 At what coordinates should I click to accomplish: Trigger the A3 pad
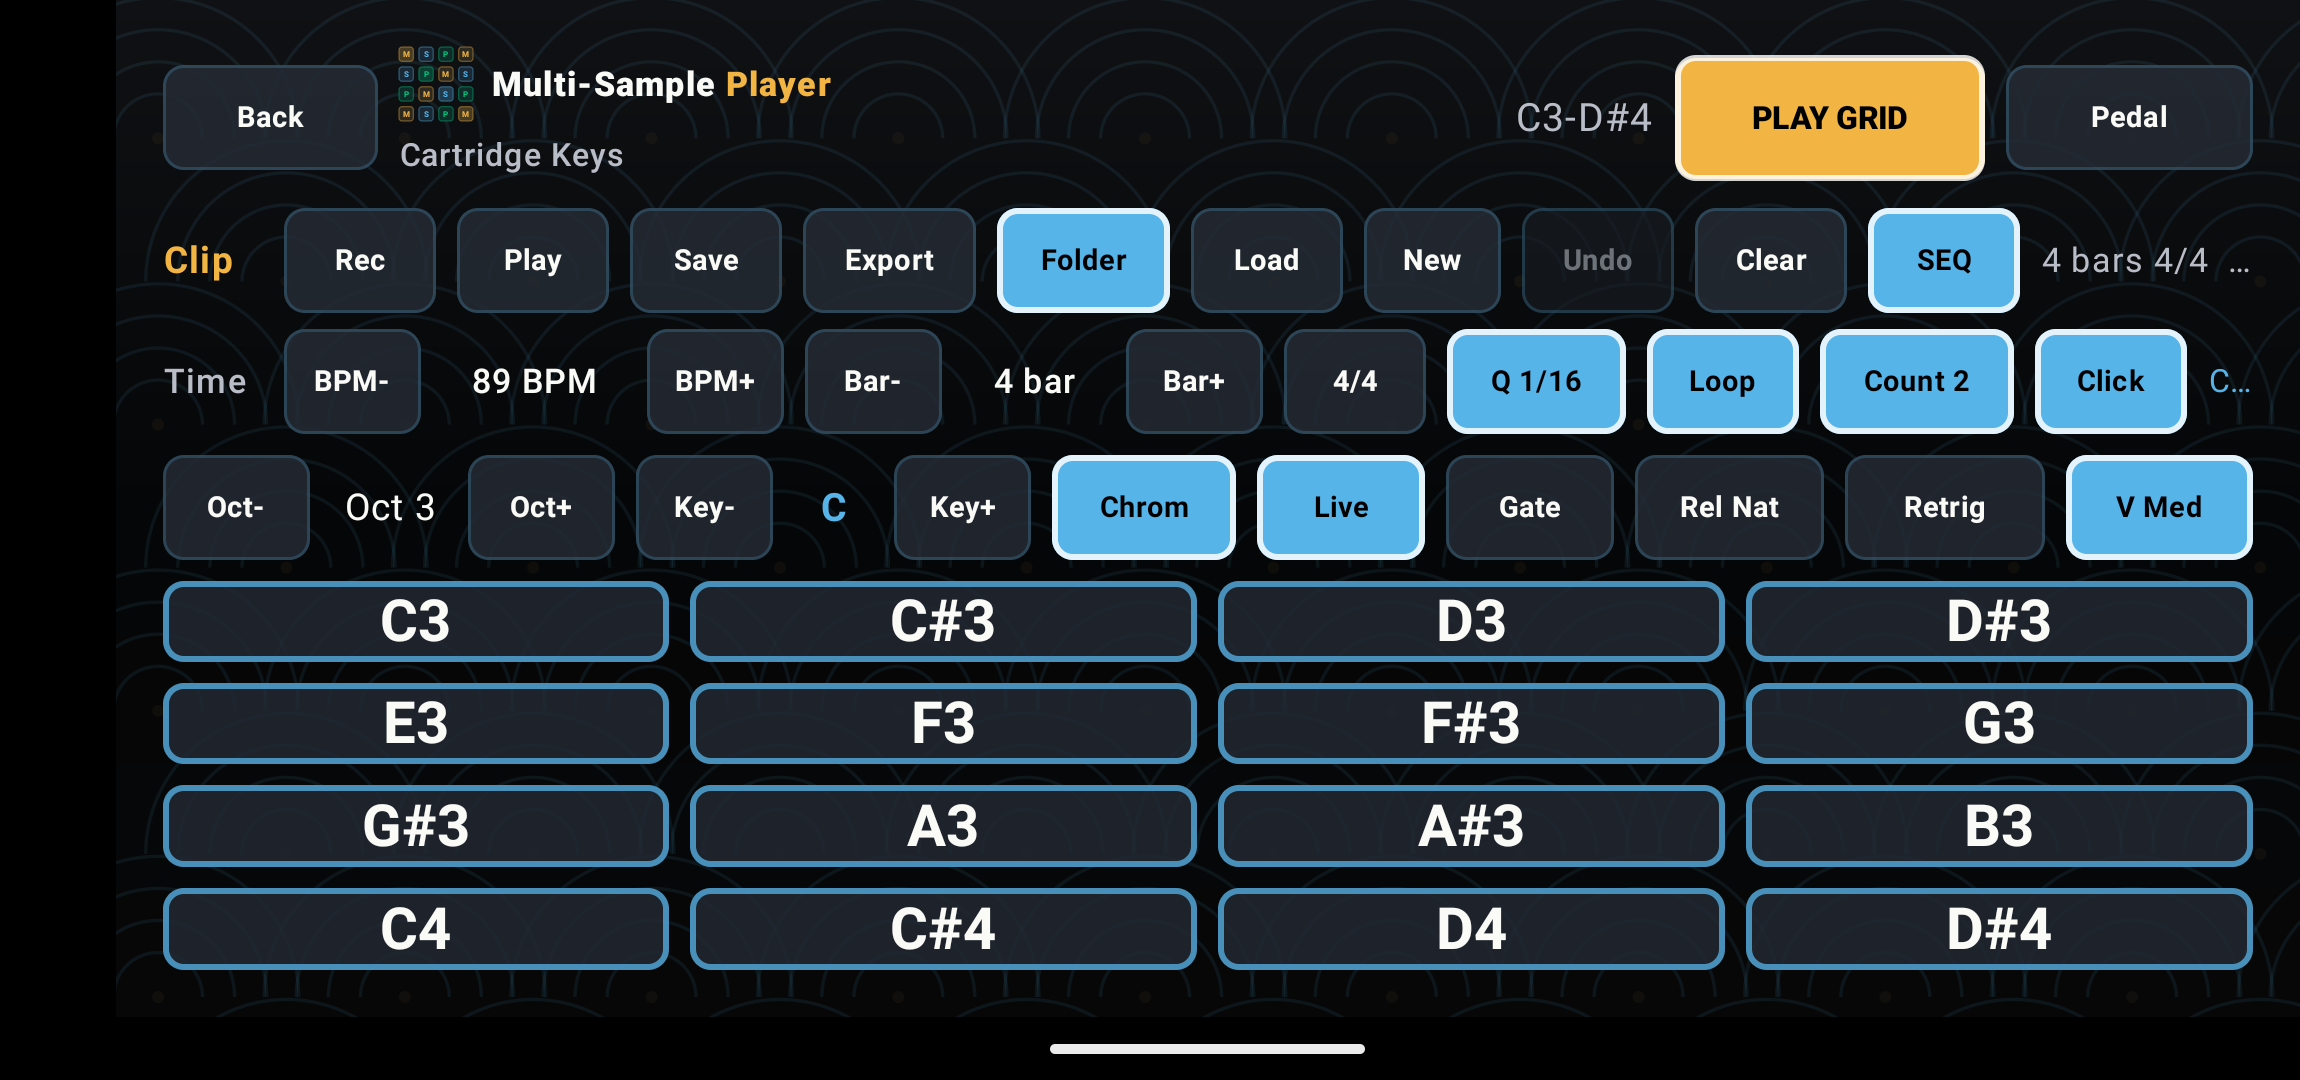pyautogui.click(x=943, y=826)
